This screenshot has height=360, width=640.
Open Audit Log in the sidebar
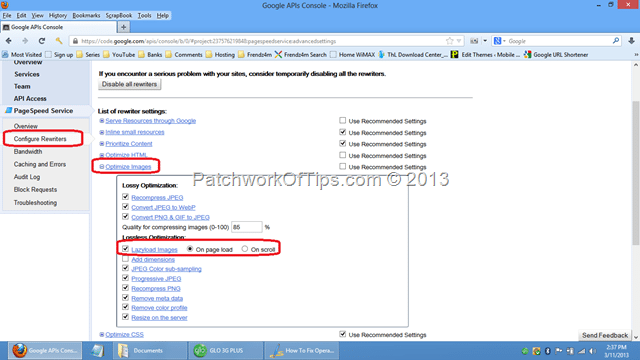click(x=27, y=177)
